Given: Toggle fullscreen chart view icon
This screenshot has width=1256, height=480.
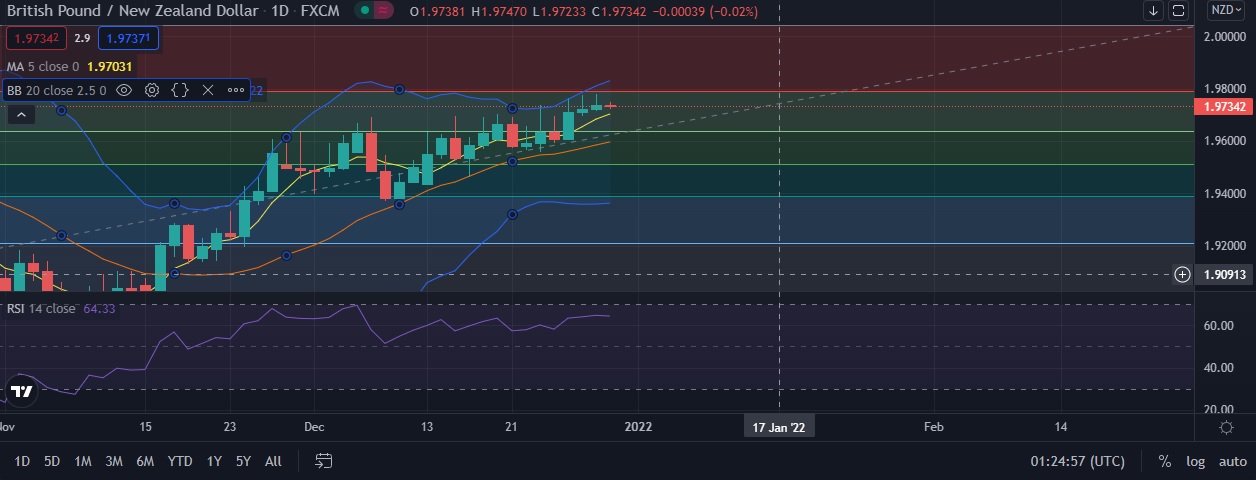Looking at the screenshot, I should (1179, 11).
